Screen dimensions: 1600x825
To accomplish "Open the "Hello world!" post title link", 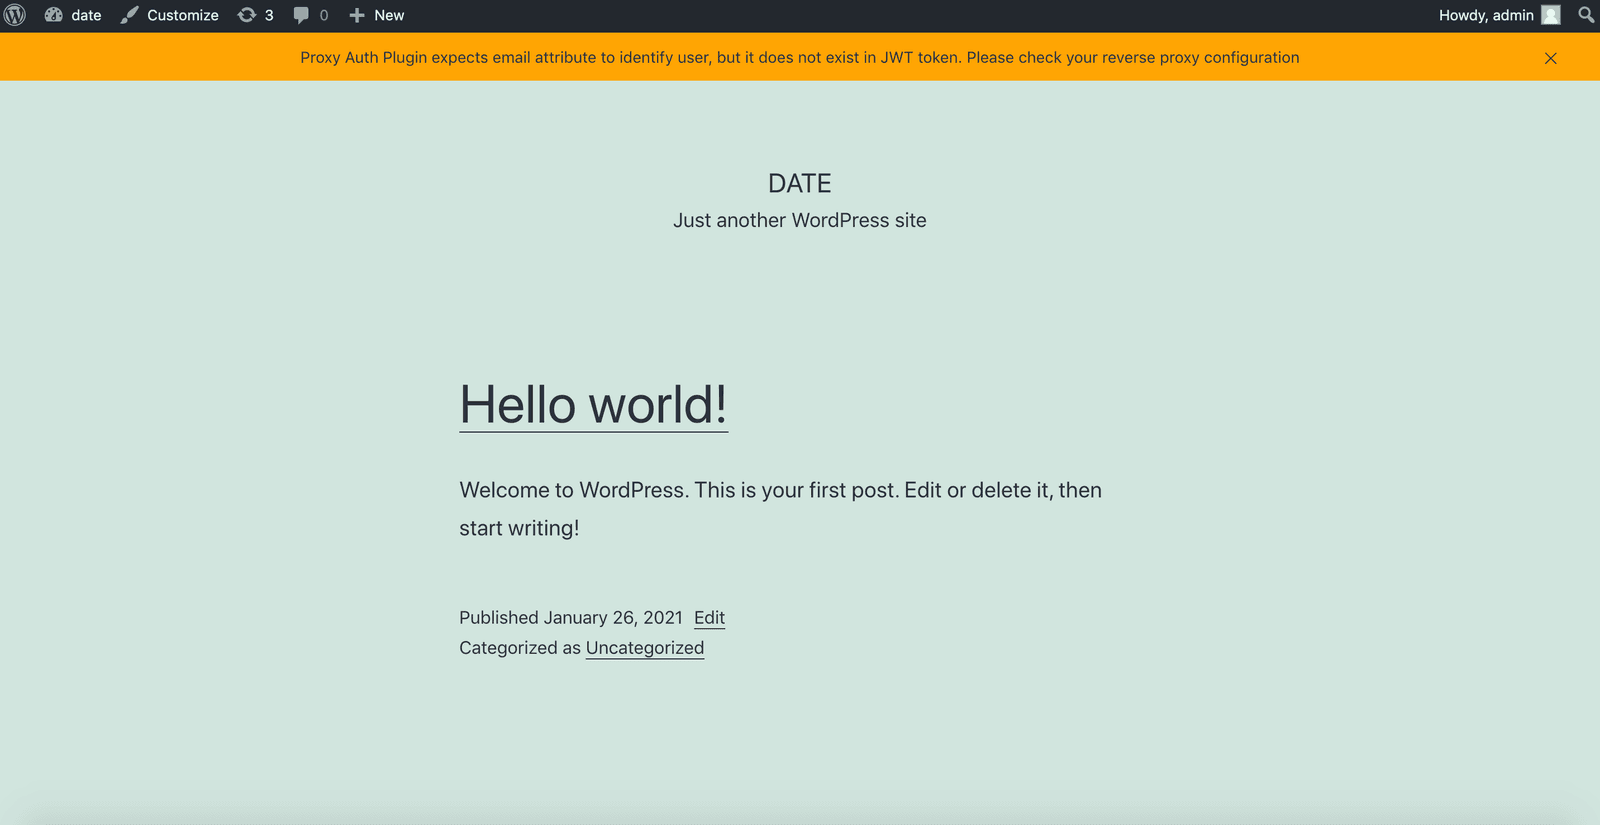I will [594, 405].
